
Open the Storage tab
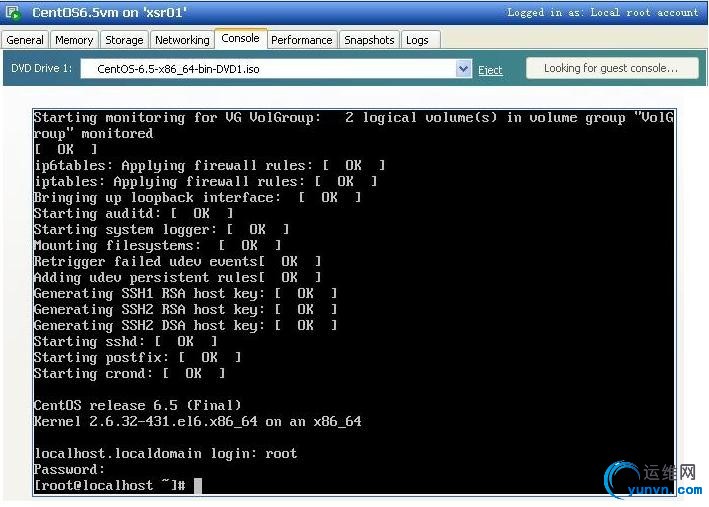pos(124,40)
